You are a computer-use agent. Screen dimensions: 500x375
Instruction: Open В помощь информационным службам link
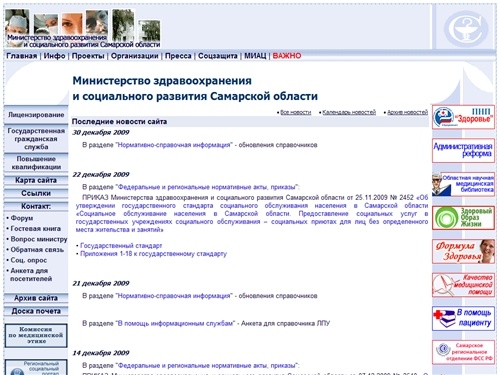pos(175,323)
